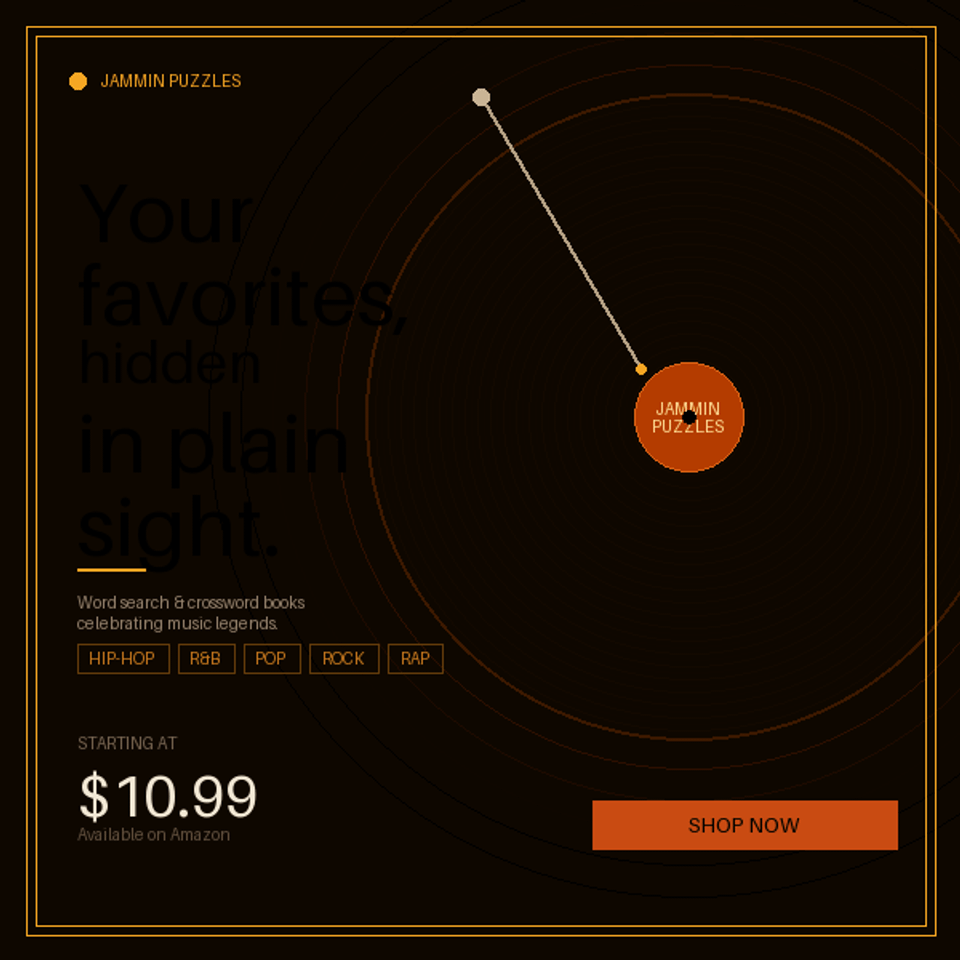
Task: Choose the RAP genre tag
Action: pos(415,659)
